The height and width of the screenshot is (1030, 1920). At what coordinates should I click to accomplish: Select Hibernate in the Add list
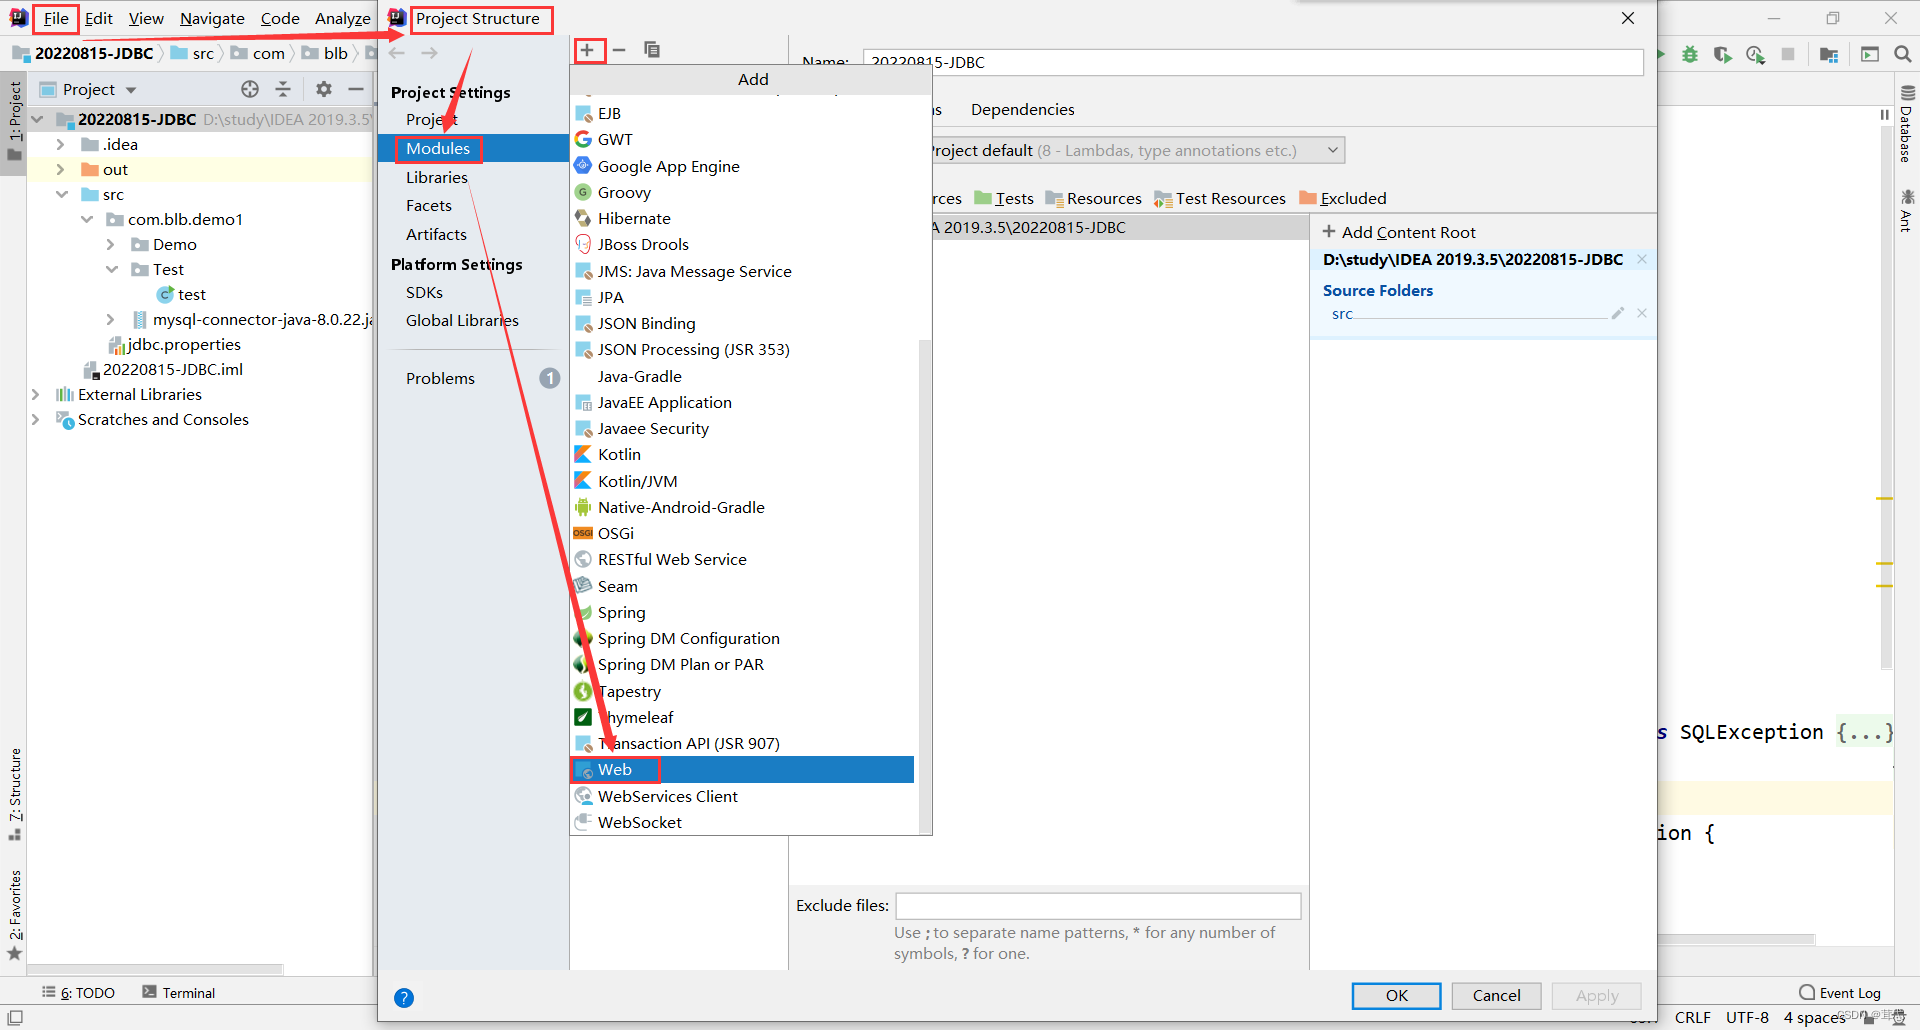pyautogui.click(x=742, y=218)
